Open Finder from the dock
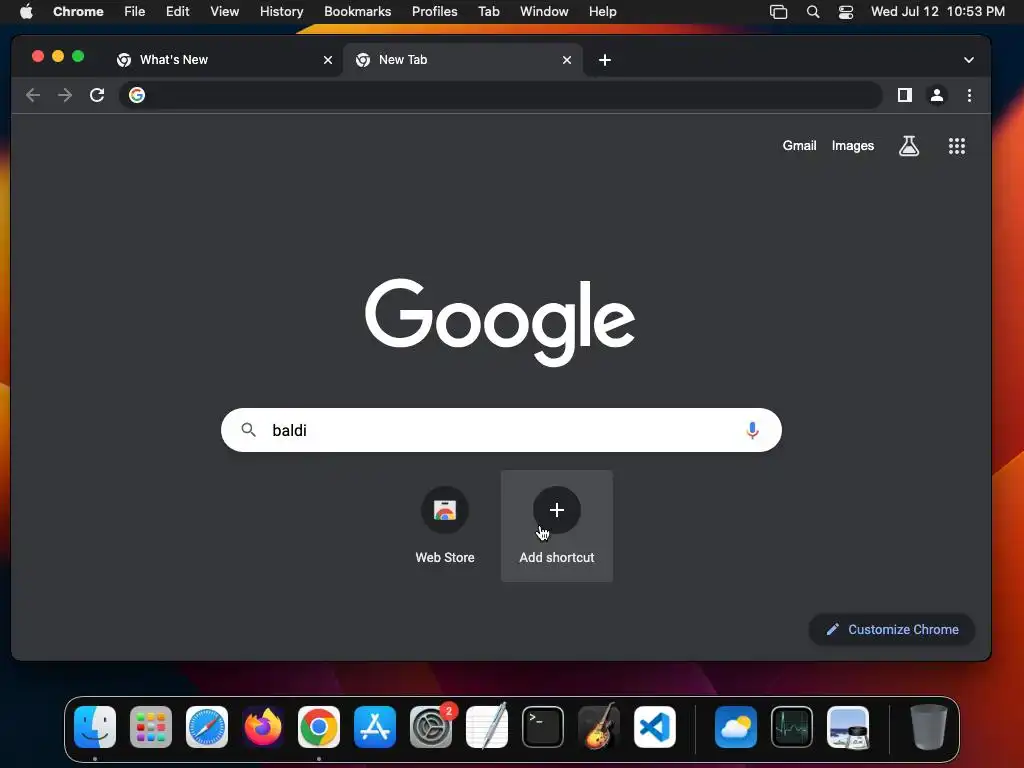Screen dimensions: 1024x768 pyautogui.click(x=95, y=727)
